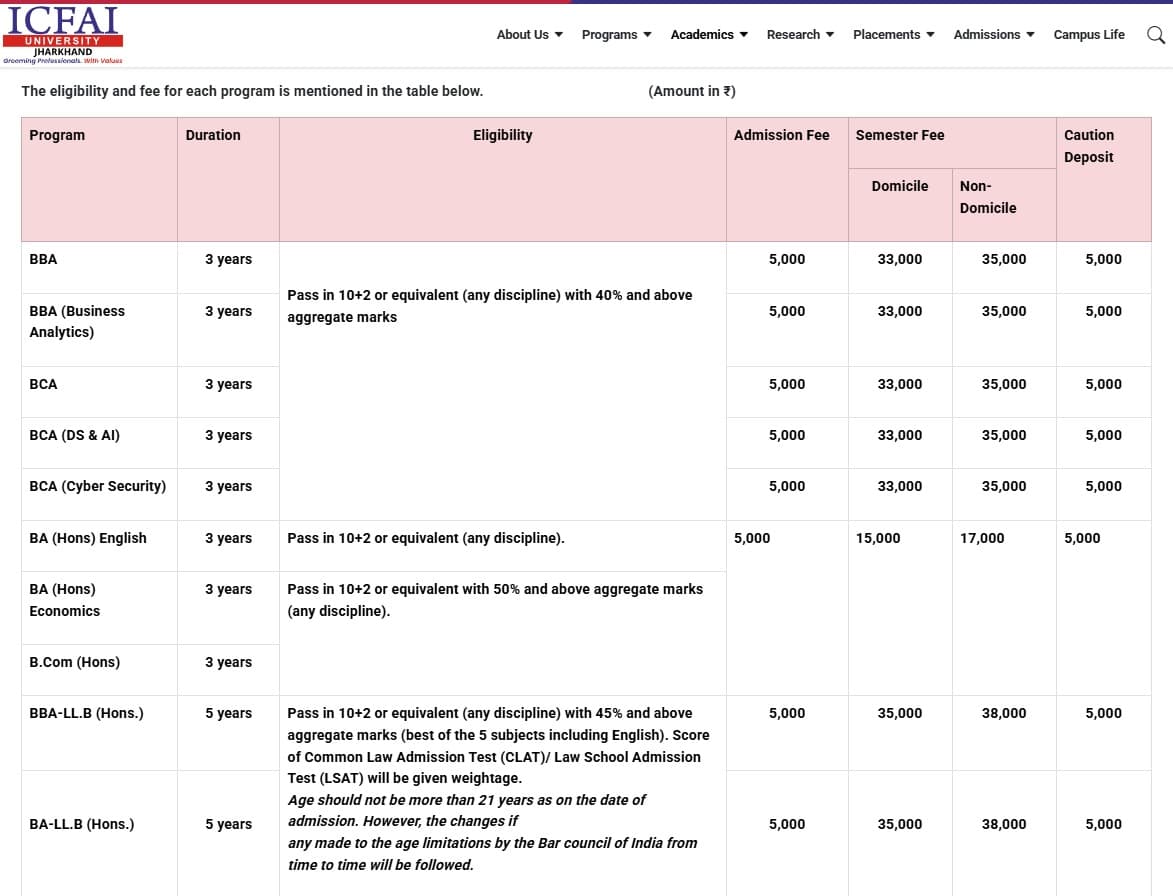The width and height of the screenshot is (1173, 896).
Task: Expand the Programs dropdown menu
Action: pyautogui.click(x=616, y=35)
